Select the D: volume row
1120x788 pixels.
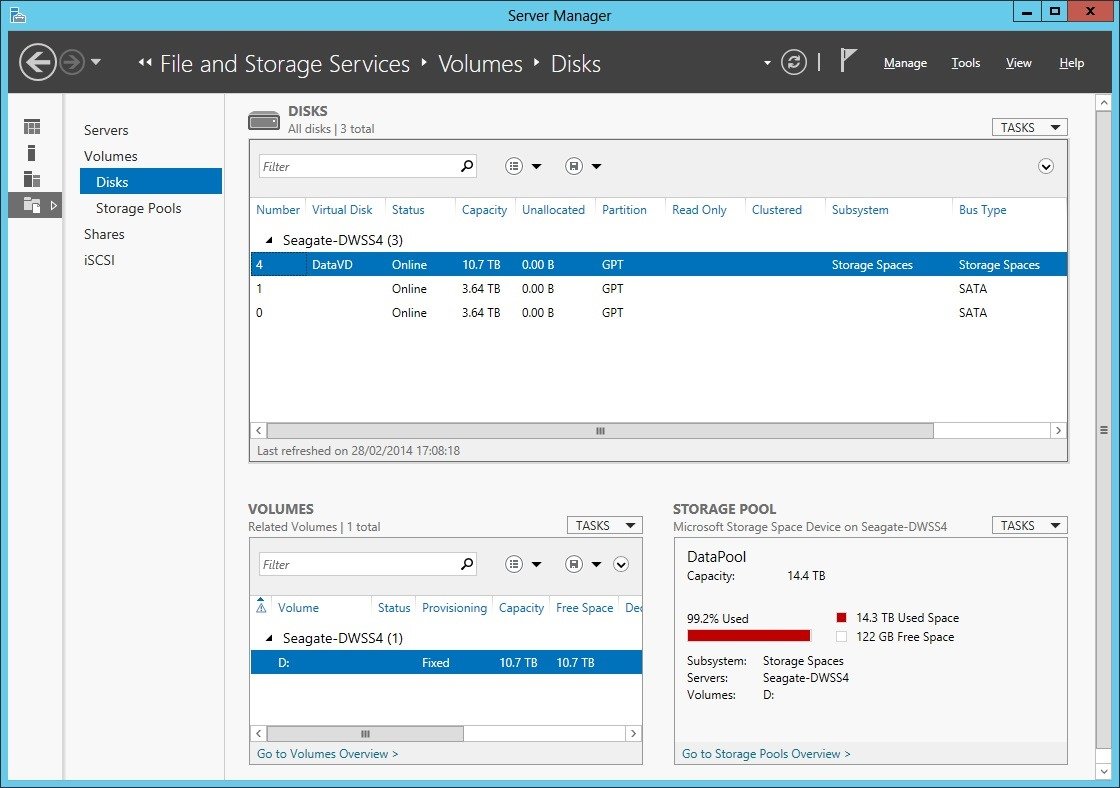tap(446, 662)
